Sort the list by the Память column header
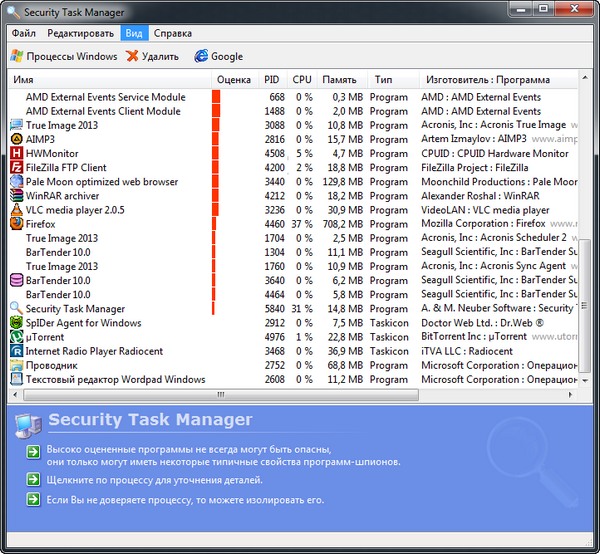 click(x=339, y=79)
